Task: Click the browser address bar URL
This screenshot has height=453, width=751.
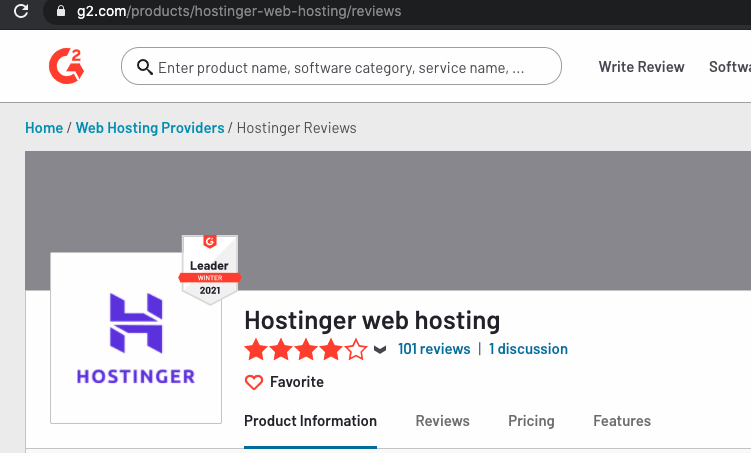Action: click(239, 11)
